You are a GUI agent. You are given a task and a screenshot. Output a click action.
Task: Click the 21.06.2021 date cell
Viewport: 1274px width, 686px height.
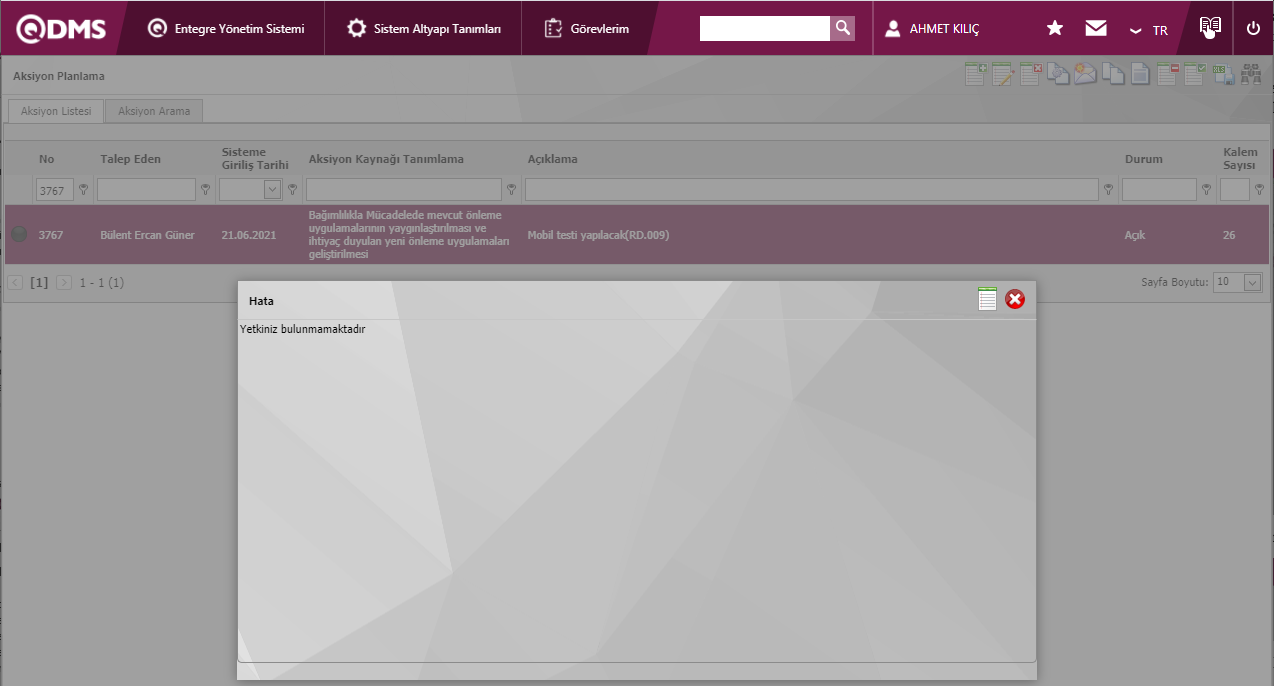point(249,235)
